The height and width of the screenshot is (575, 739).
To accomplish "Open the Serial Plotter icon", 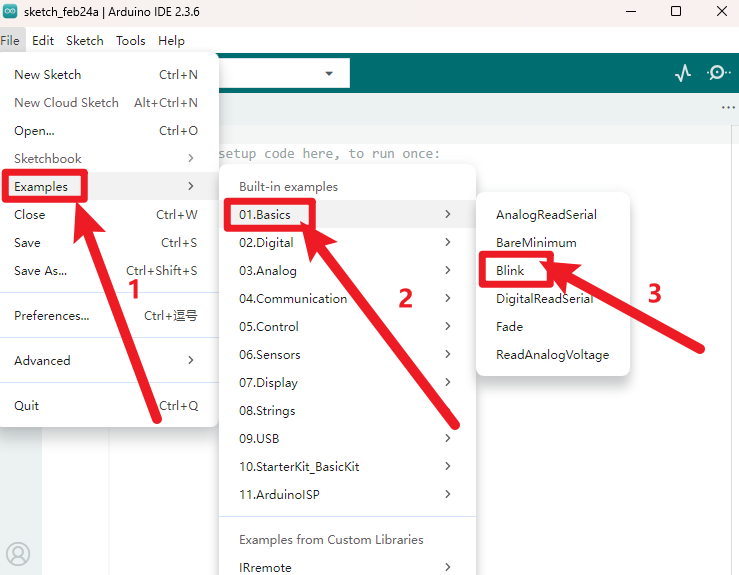I will pyautogui.click(x=683, y=73).
